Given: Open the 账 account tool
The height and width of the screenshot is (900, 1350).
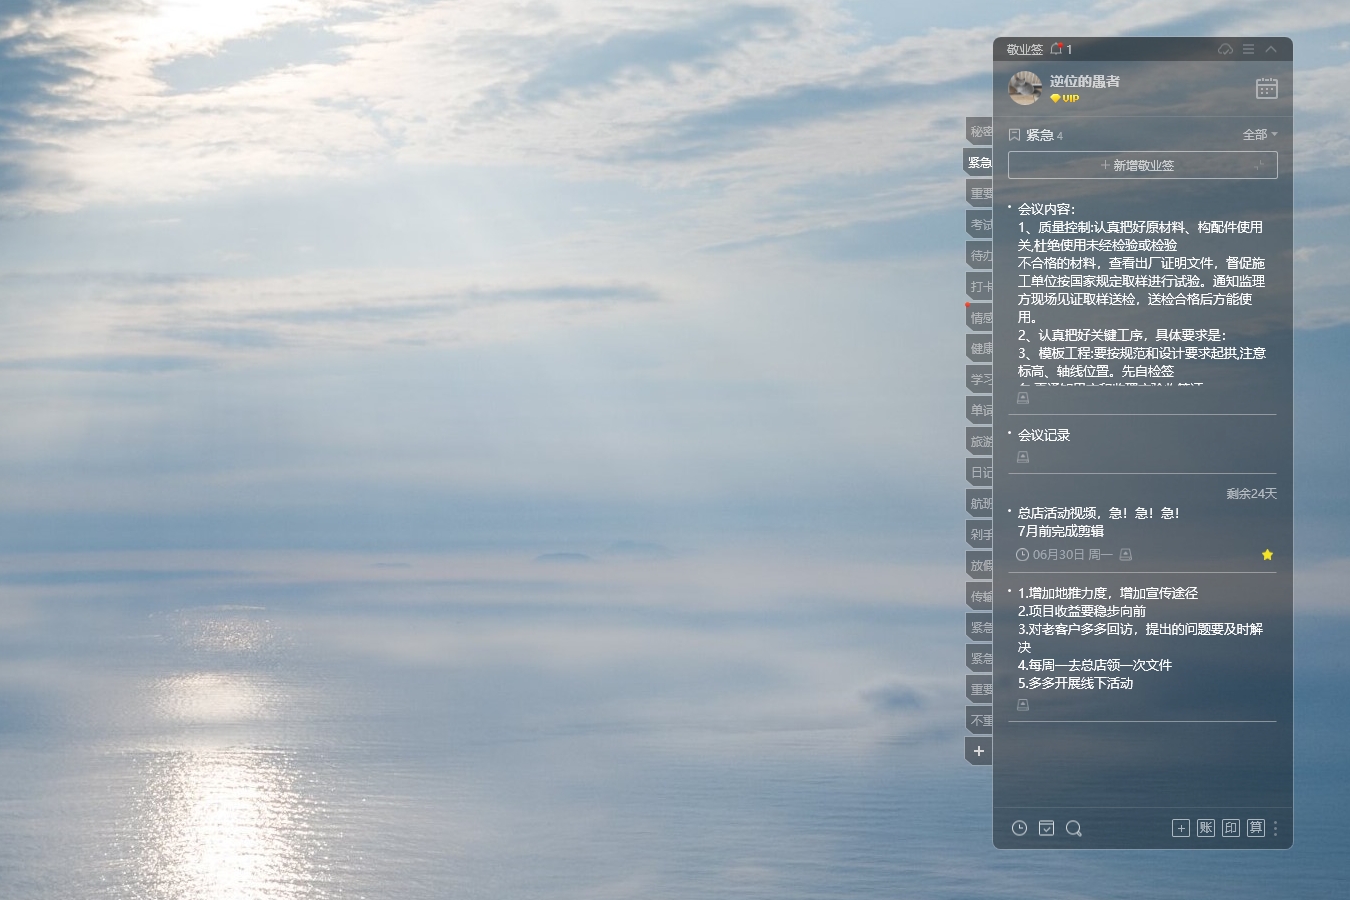Looking at the screenshot, I should 1206,828.
